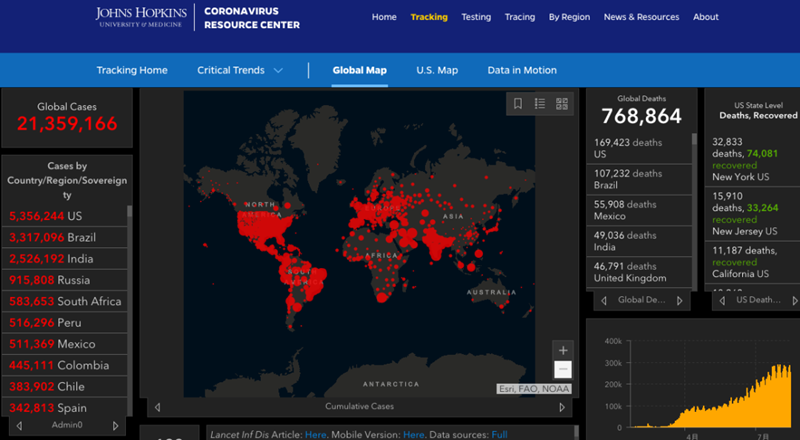Click Global Deaths total 768,864
Image resolution: width=800 pixels, height=440 pixels.
(x=641, y=116)
